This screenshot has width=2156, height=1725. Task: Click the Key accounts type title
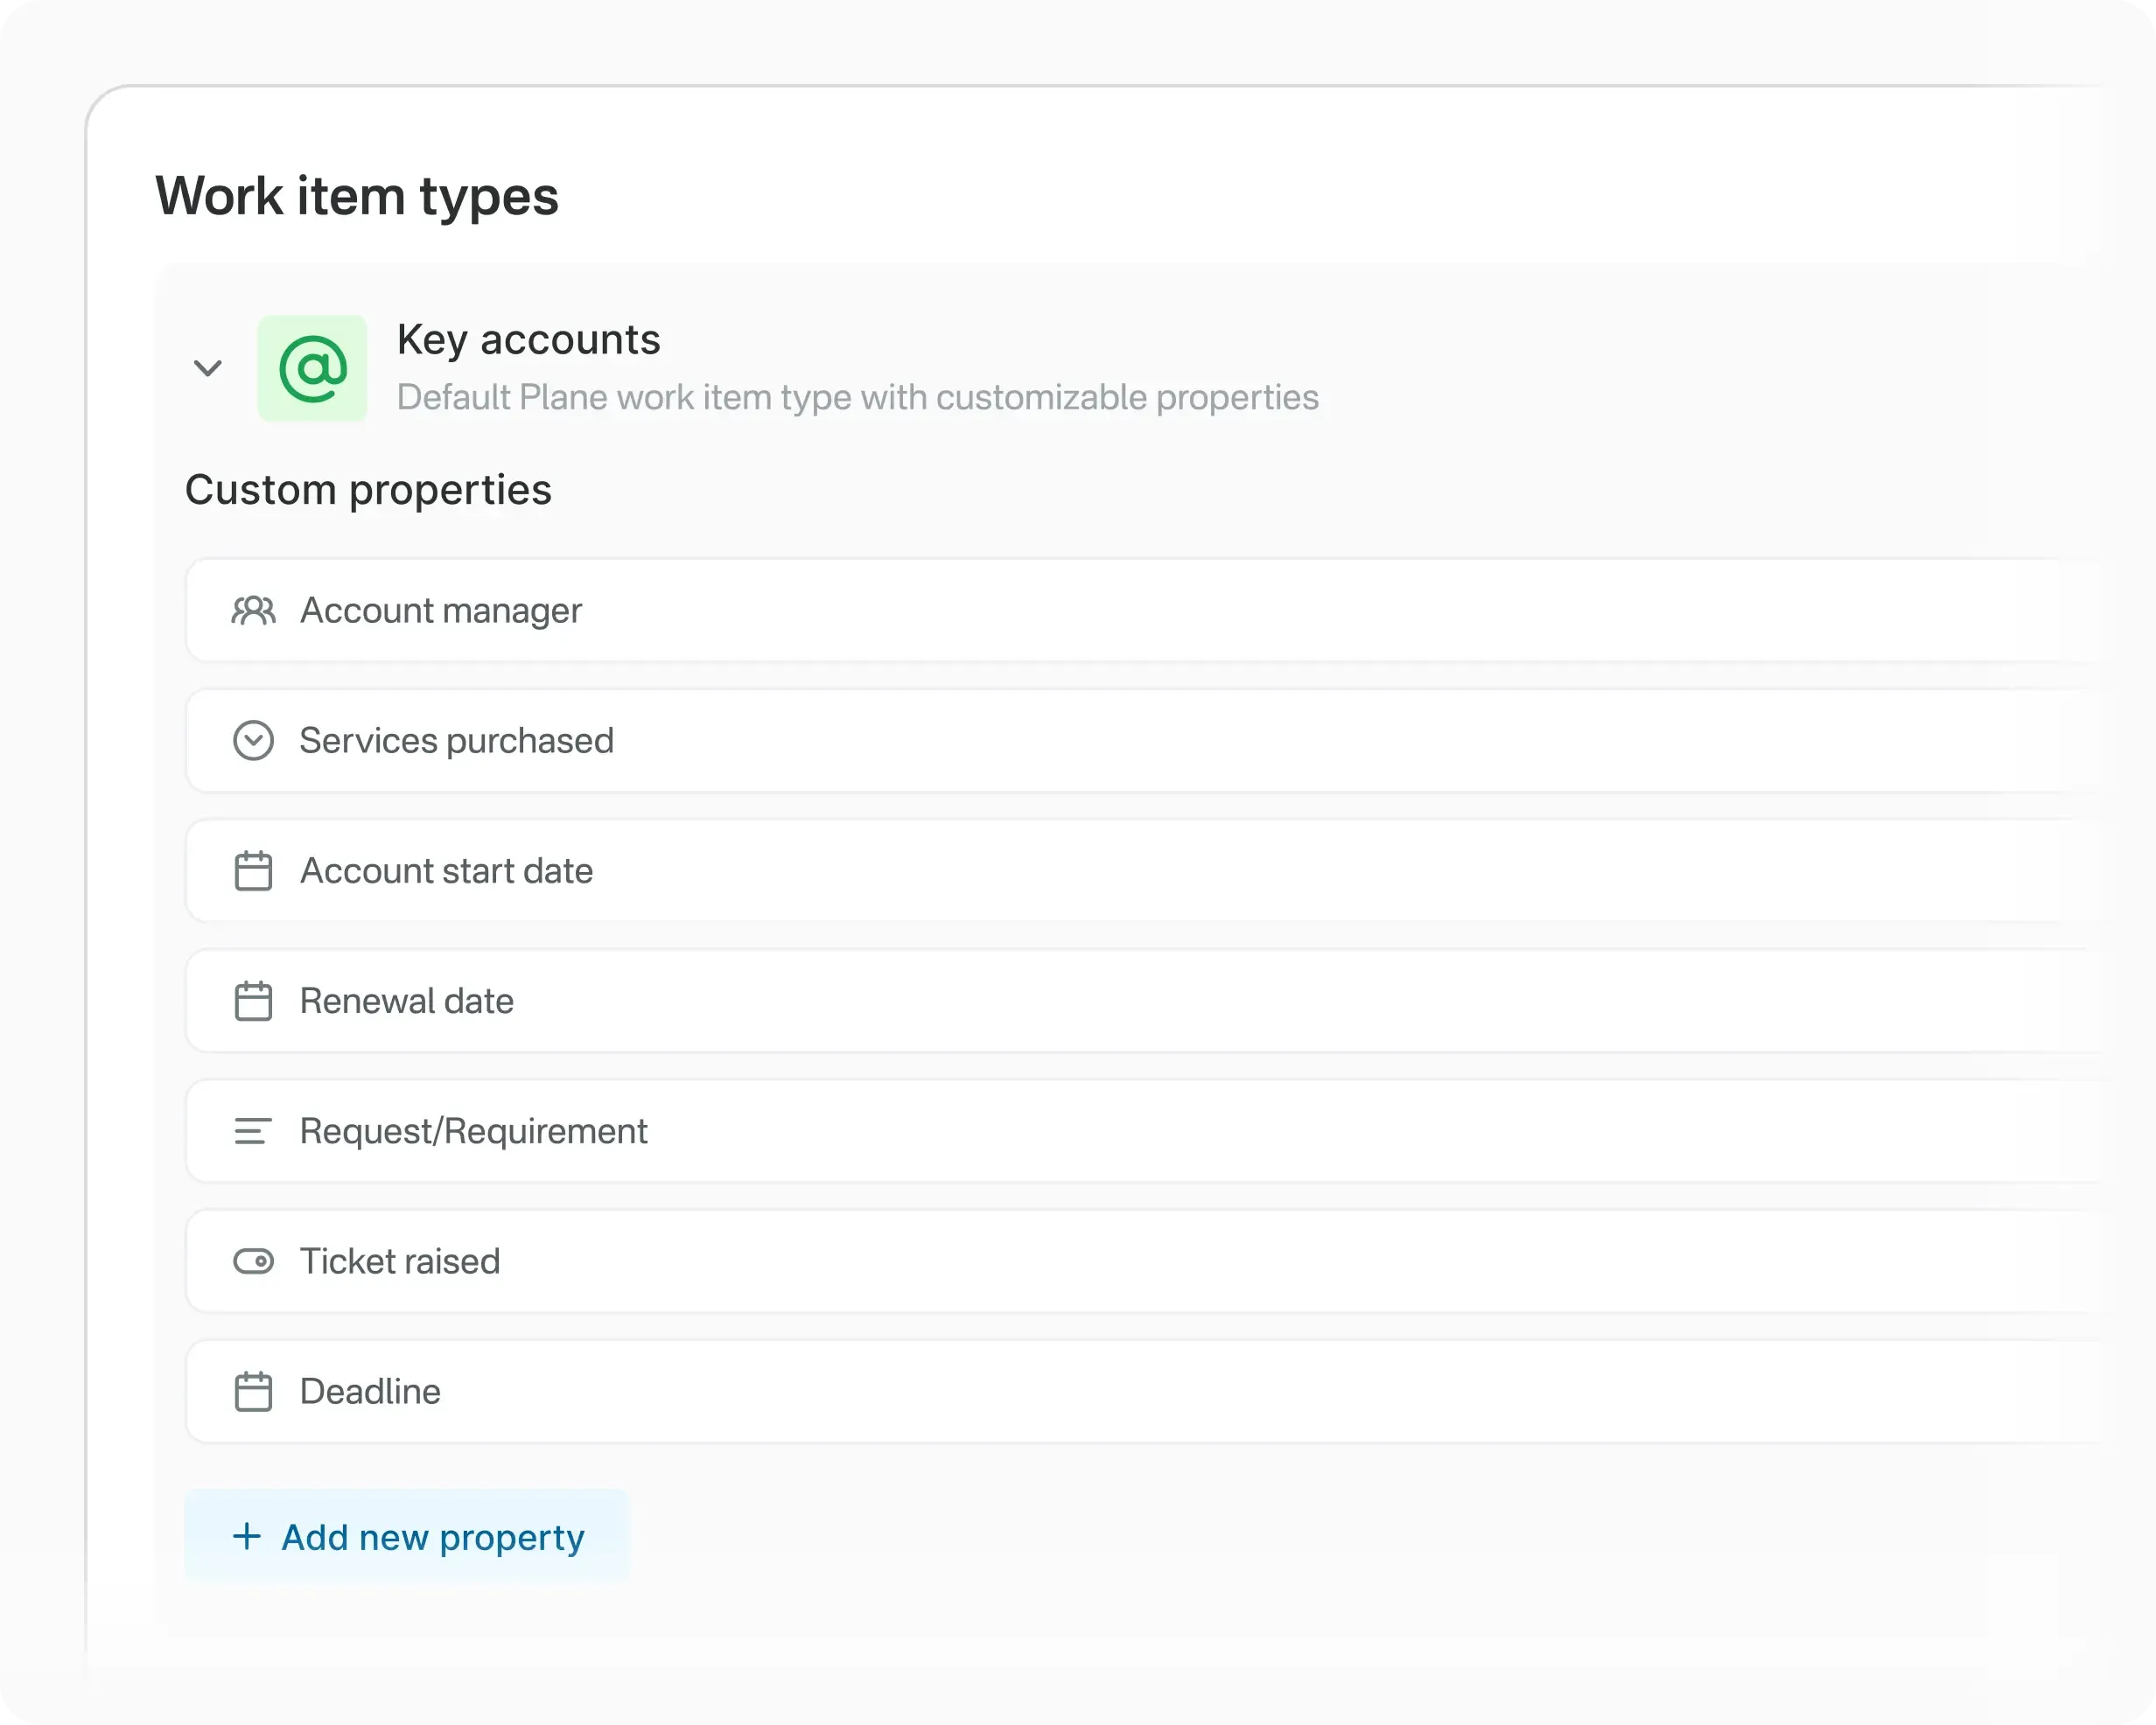pos(529,339)
